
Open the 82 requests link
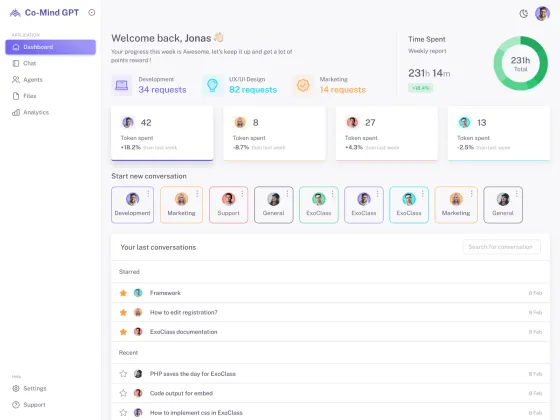(253, 90)
